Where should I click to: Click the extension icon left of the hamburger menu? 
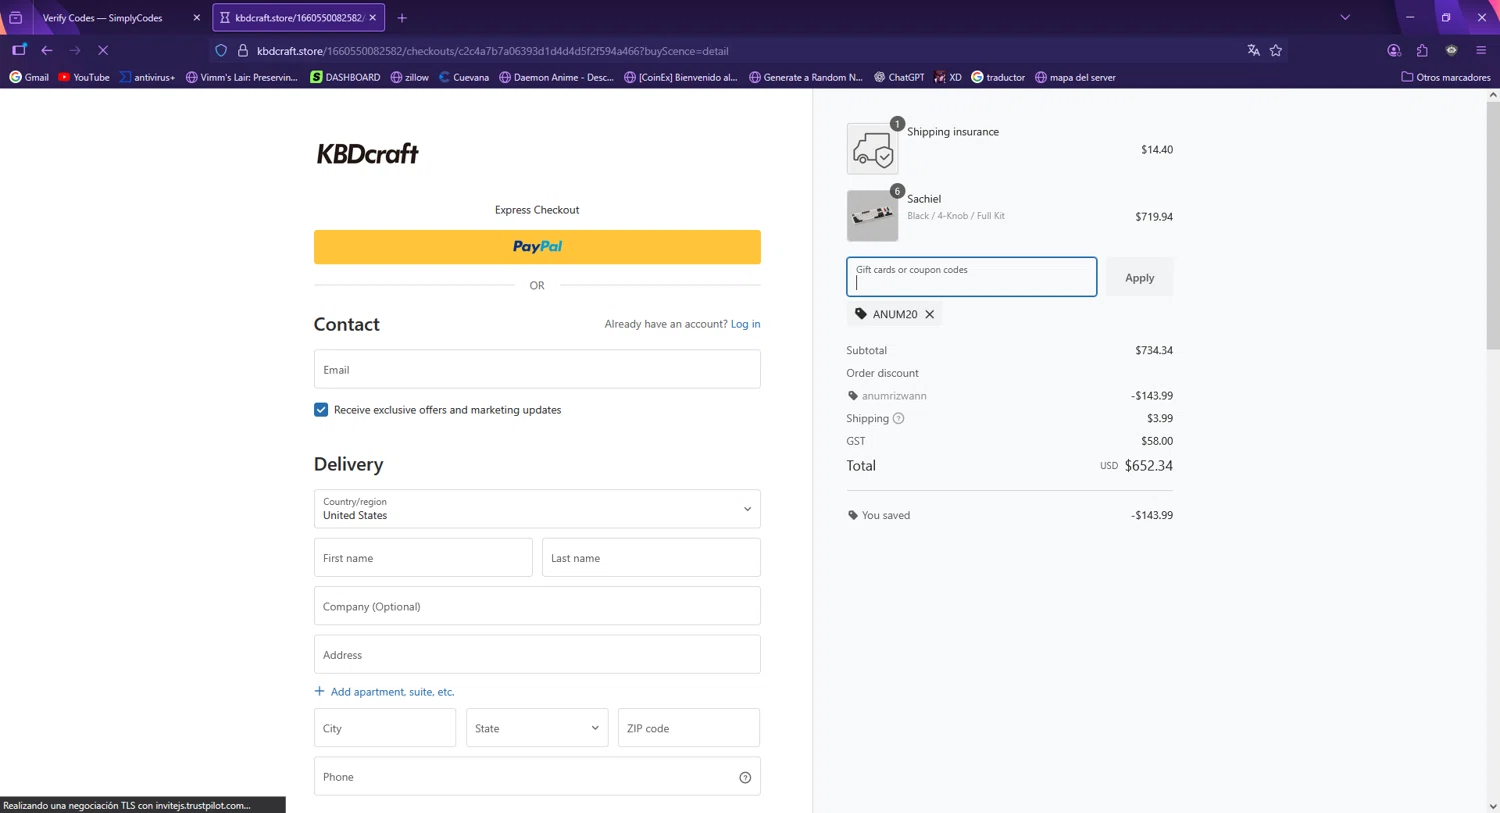(x=1452, y=50)
